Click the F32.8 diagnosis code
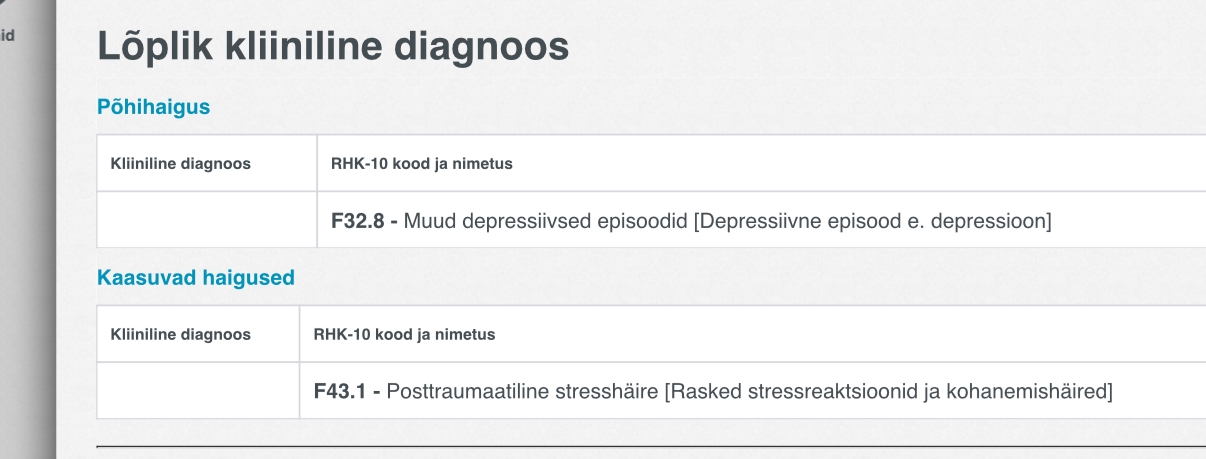This screenshot has width=1206, height=459. 358,220
